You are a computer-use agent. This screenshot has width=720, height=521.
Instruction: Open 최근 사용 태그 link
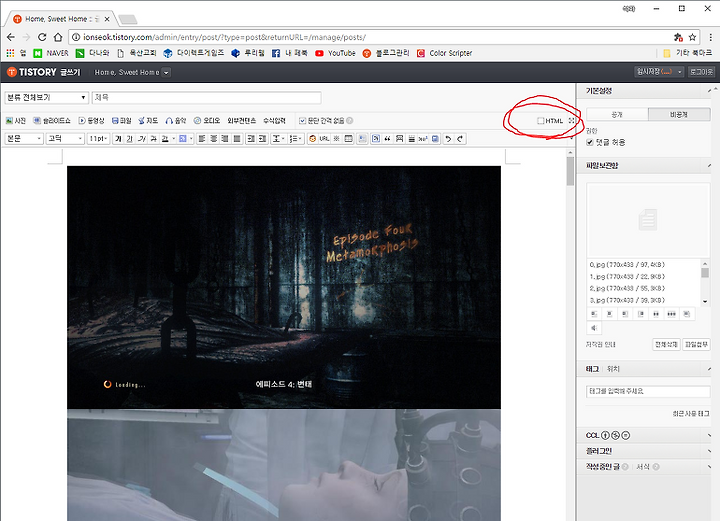[691, 414]
